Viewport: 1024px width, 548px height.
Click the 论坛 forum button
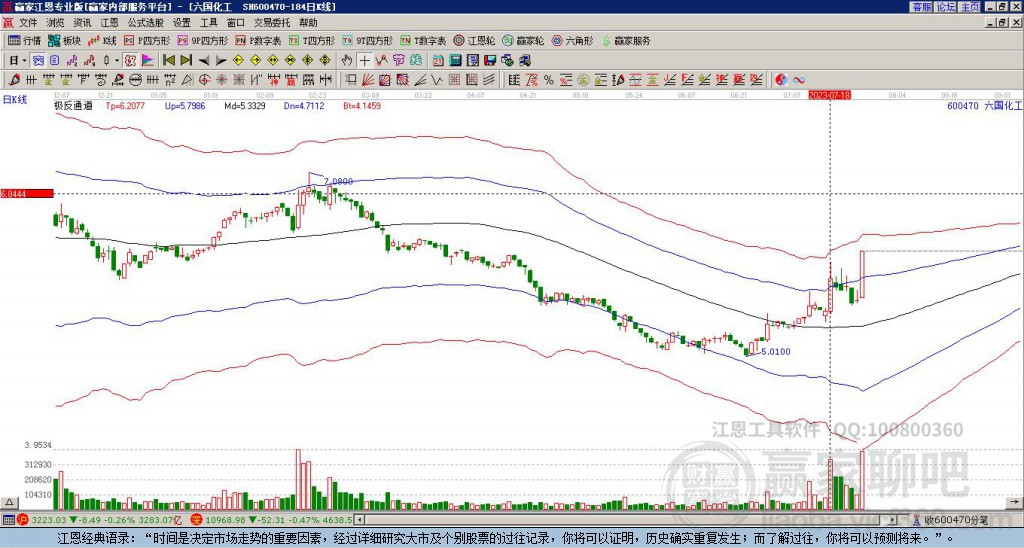point(946,7)
